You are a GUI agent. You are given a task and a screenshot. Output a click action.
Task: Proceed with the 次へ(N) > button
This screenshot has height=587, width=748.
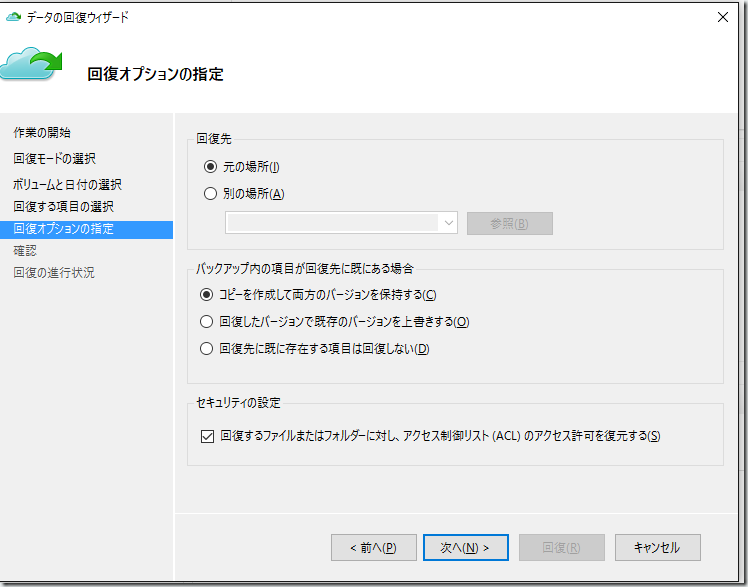(x=466, y=547)
